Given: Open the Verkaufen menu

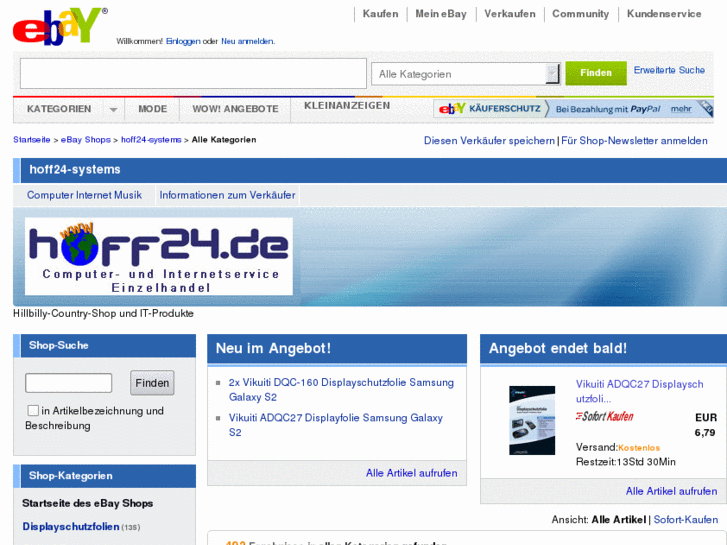Looking at the screenshot, I should pos(510,14).
